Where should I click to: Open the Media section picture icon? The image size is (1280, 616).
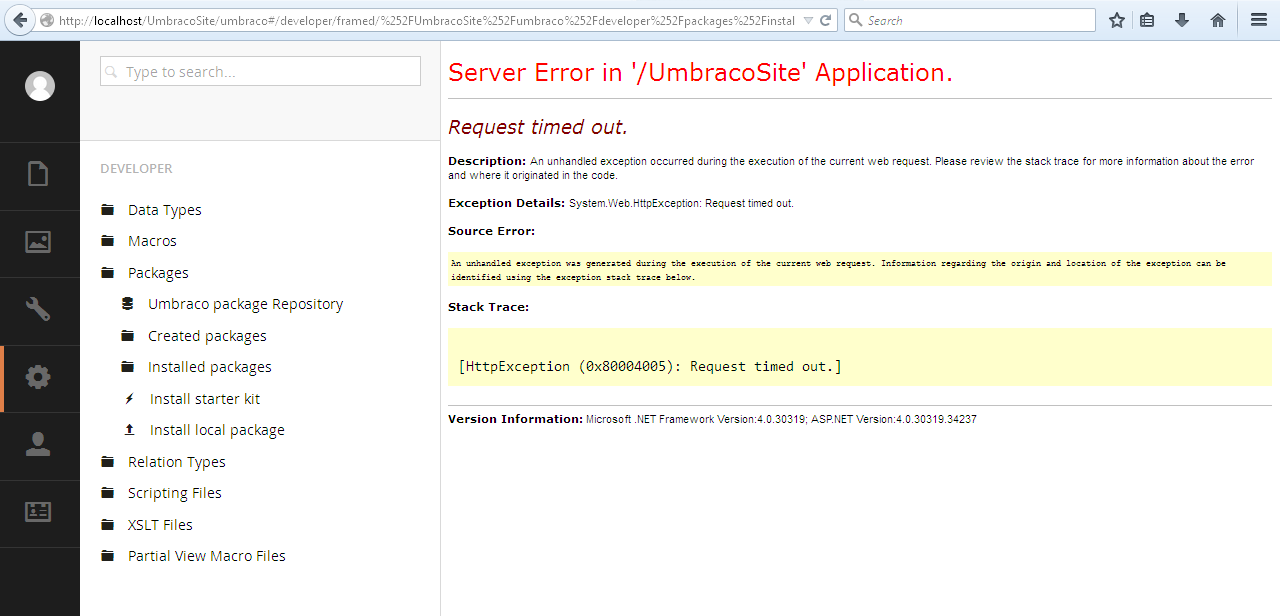(38, 241)
